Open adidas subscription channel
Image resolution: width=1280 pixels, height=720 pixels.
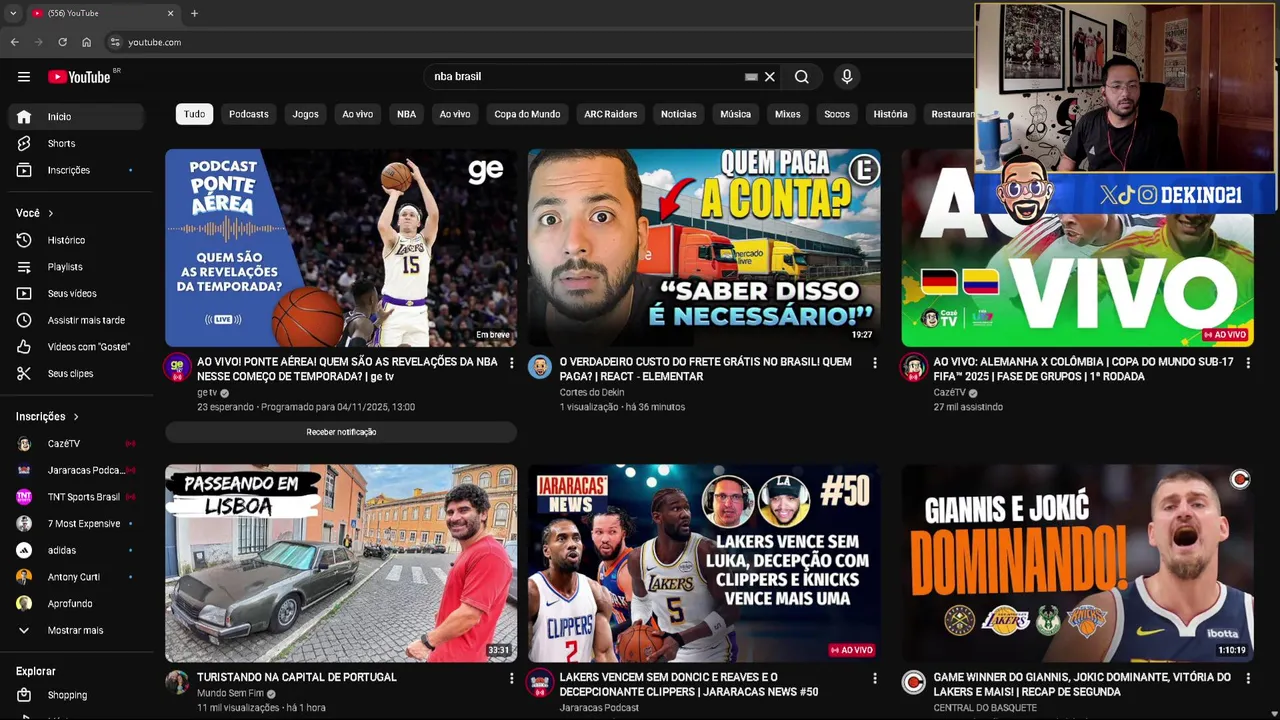click(76, 551)
